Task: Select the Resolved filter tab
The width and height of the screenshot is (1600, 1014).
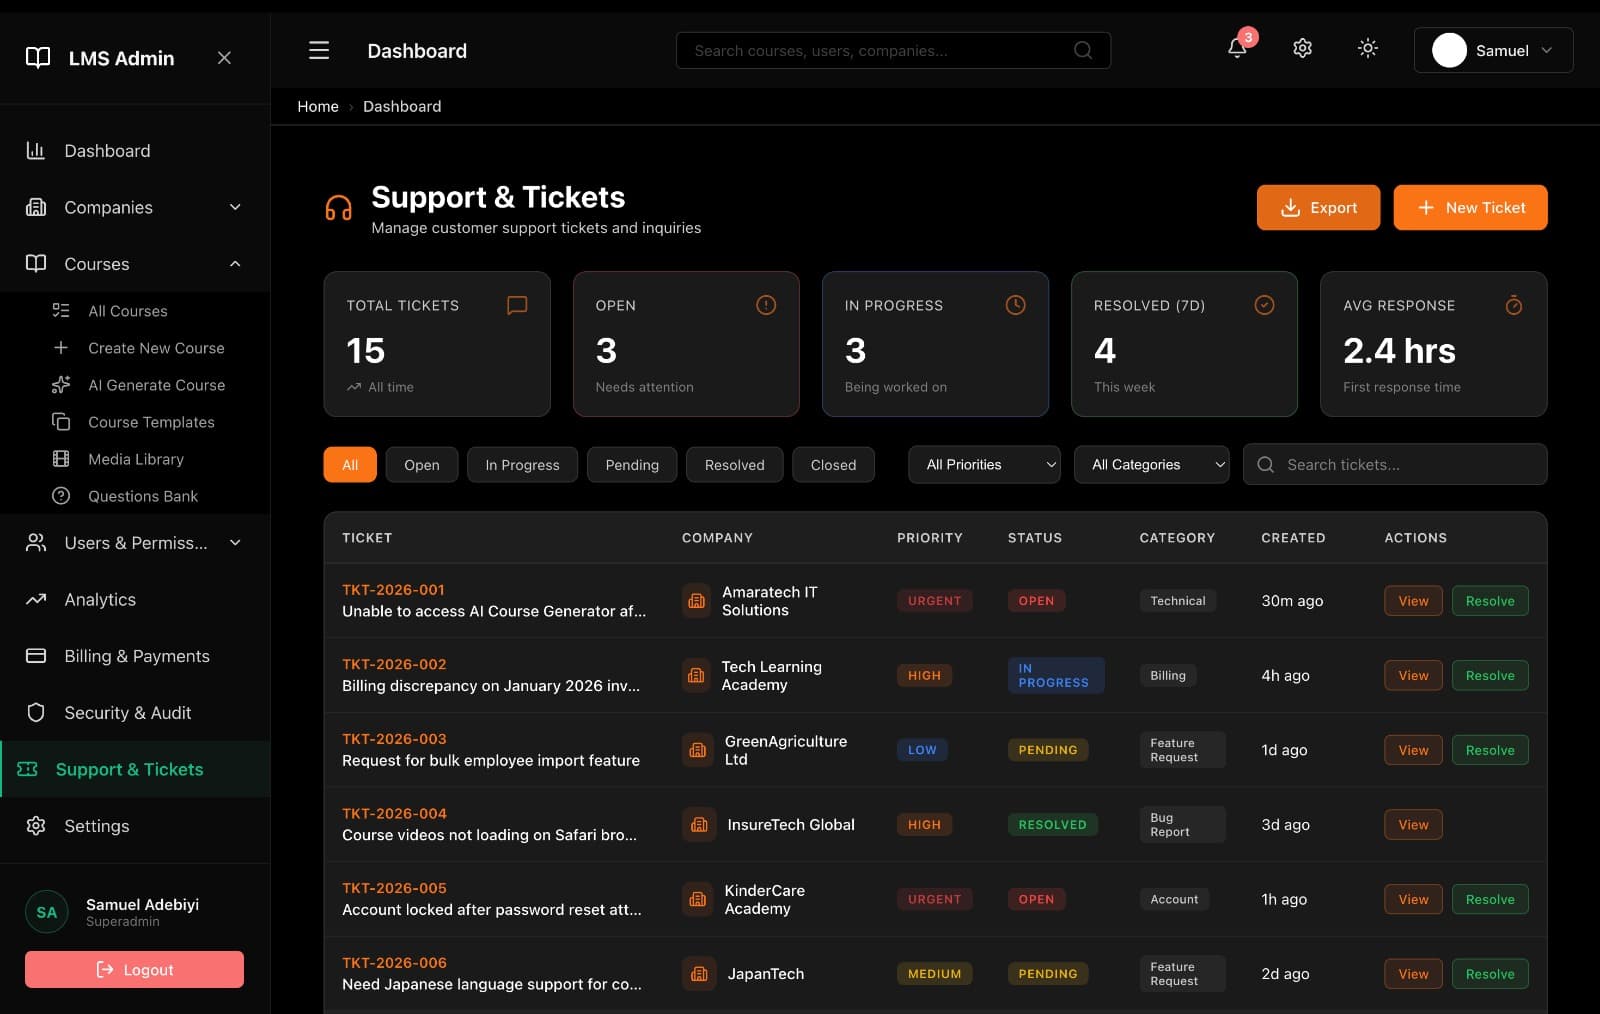Action: pos(734,465)
